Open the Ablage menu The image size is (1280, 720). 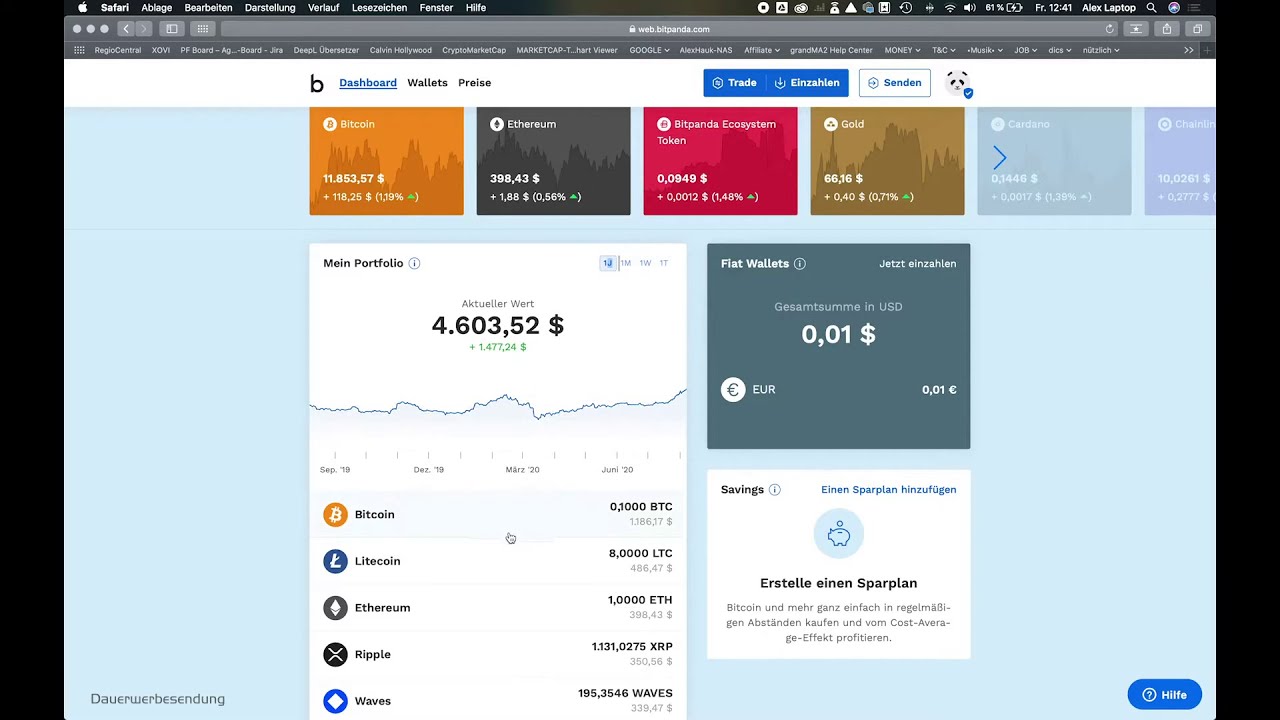point(157,7)
